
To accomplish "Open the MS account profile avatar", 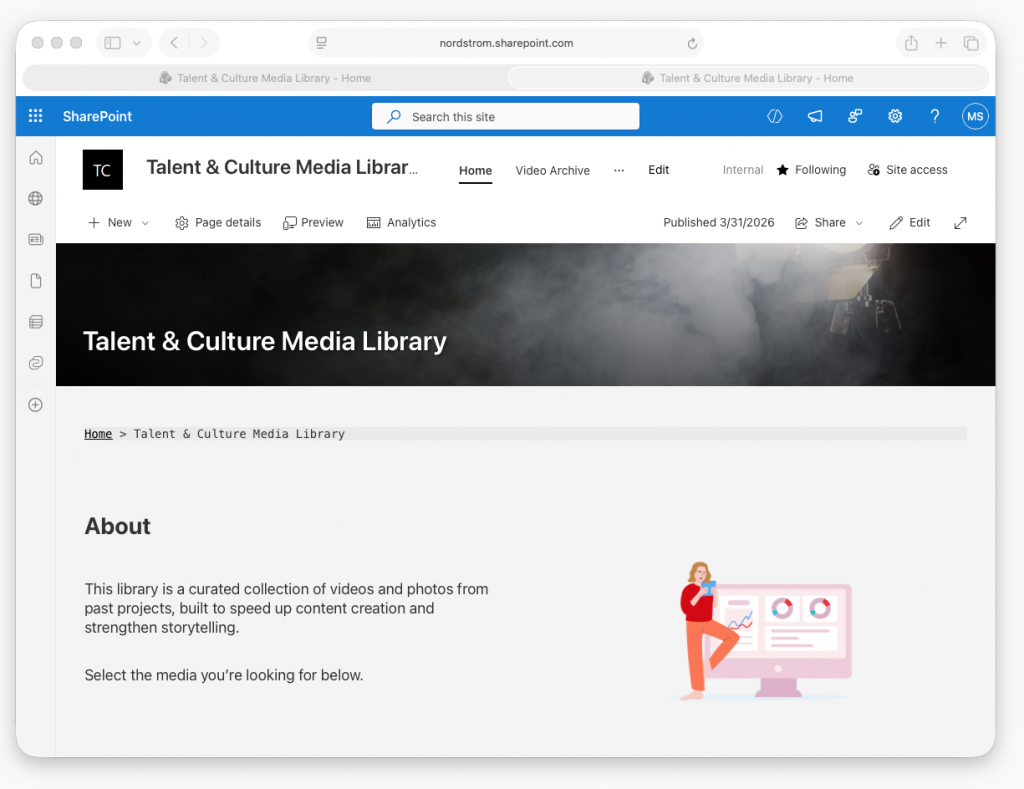I will (975, 116).
